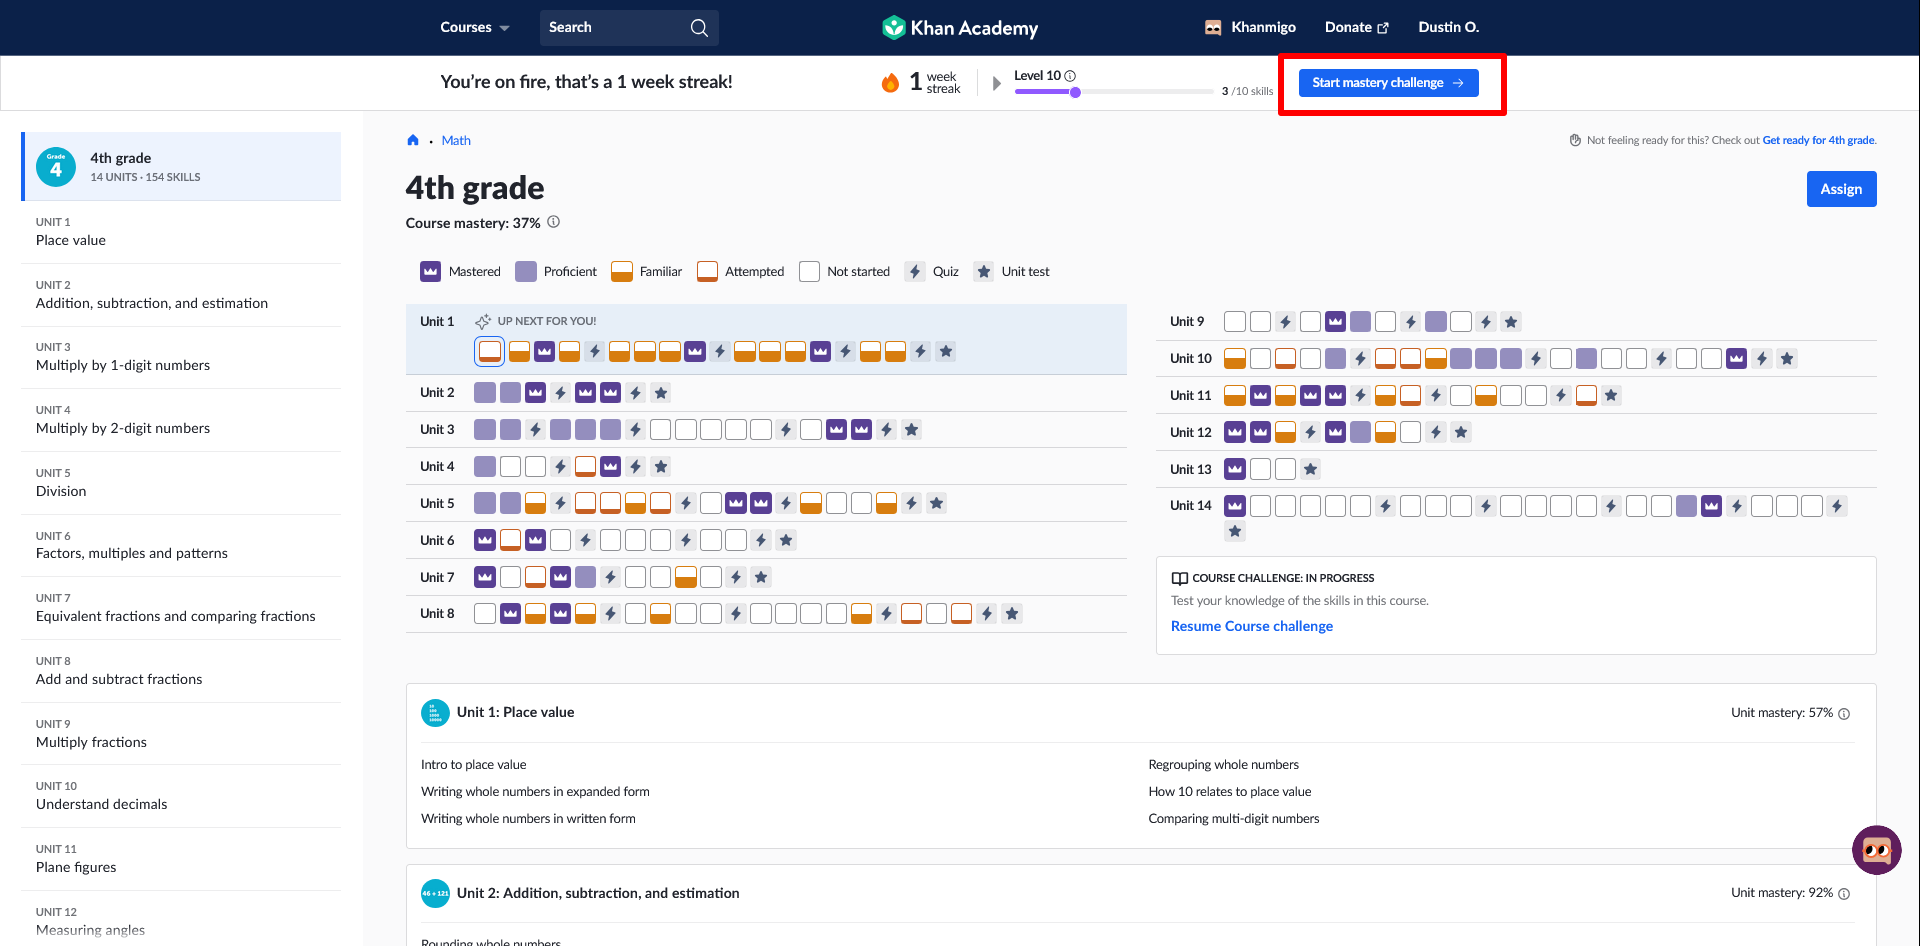This screenshot has width=1920, height=946.
Task: Select Unit 5 Division in sidebar
Action: point(181,483)
